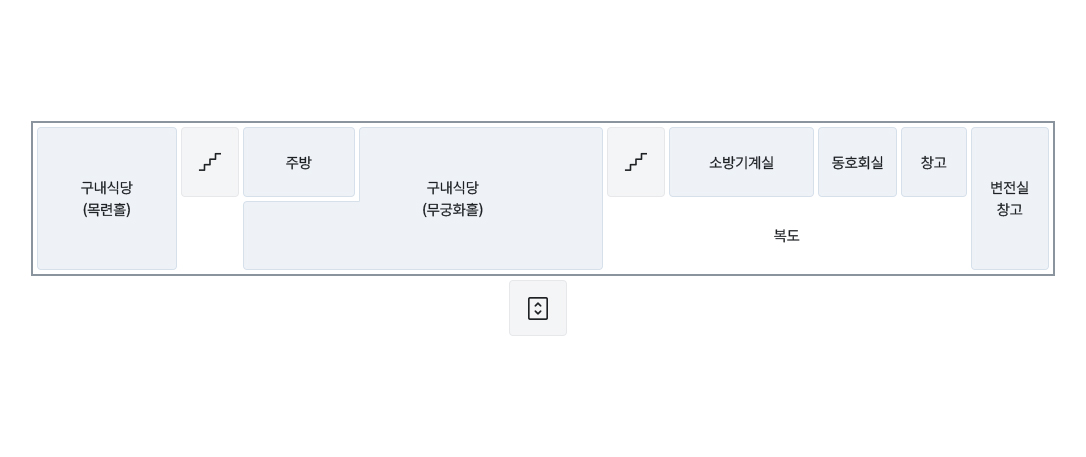
Task: Select the staircase icon next to 소방기계실
Action: [x=636, y=162]
